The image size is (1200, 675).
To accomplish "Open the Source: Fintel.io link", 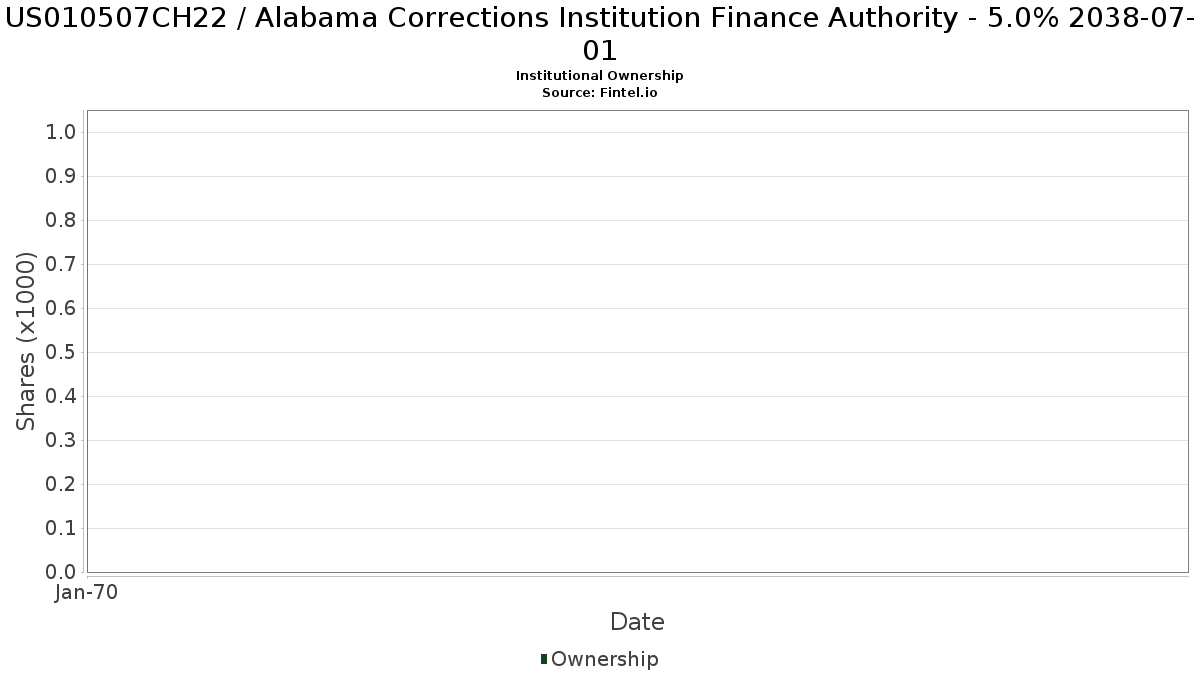I will tap(599, 92).
